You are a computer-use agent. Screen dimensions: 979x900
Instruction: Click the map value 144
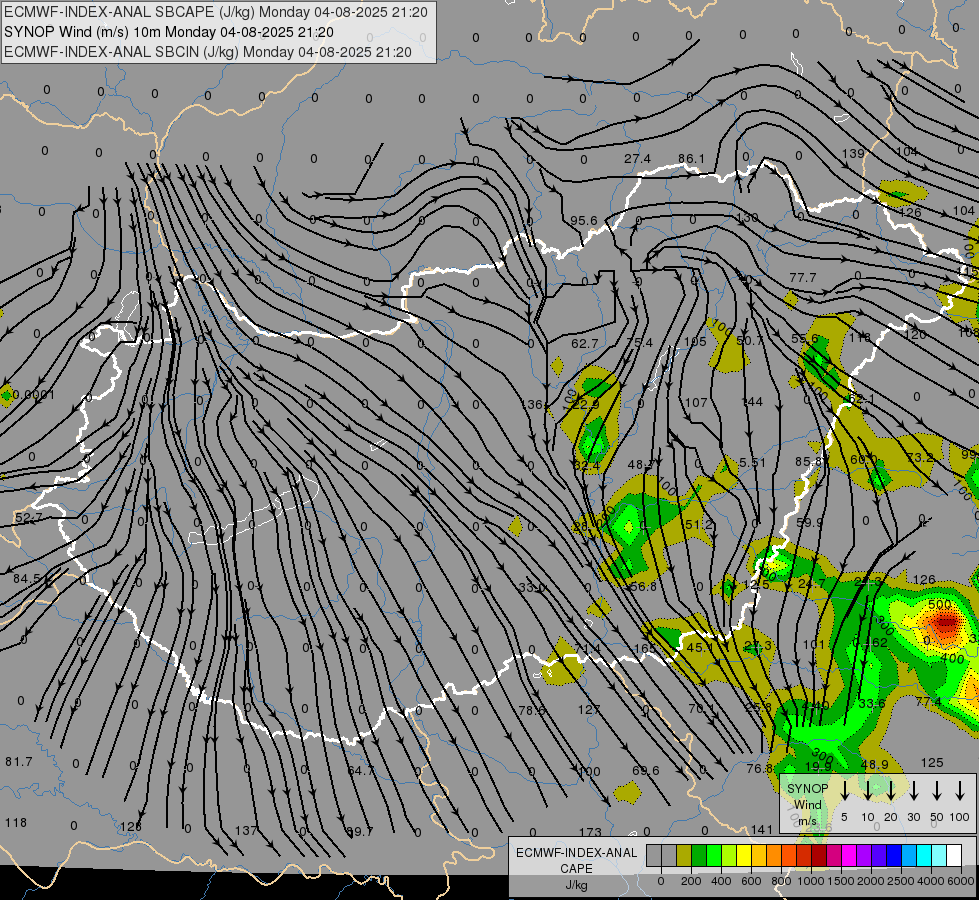click(752, 402)
